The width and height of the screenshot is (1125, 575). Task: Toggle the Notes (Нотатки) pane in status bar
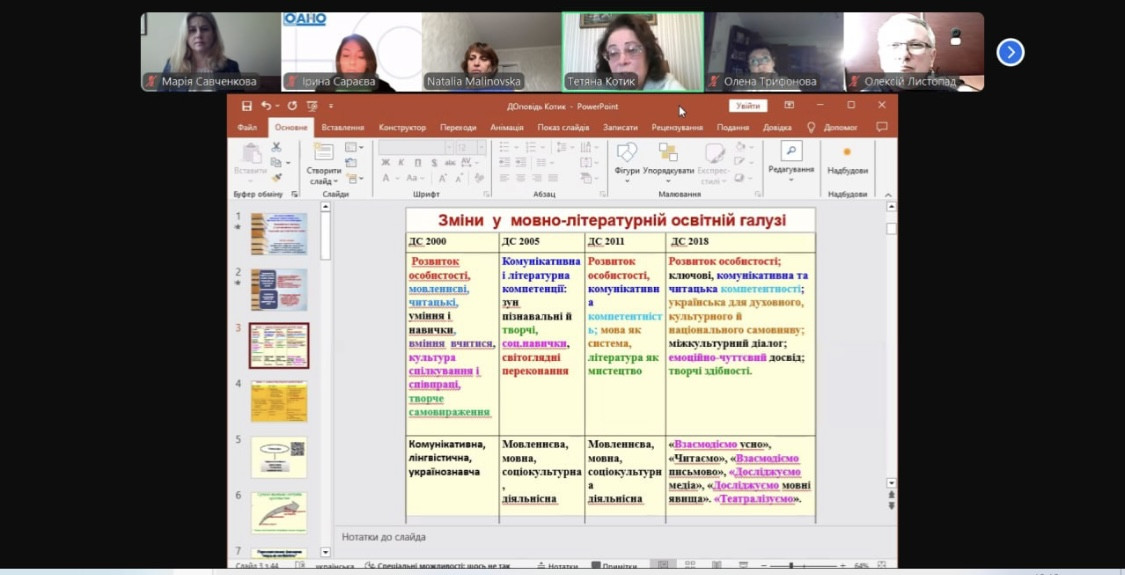557,566
